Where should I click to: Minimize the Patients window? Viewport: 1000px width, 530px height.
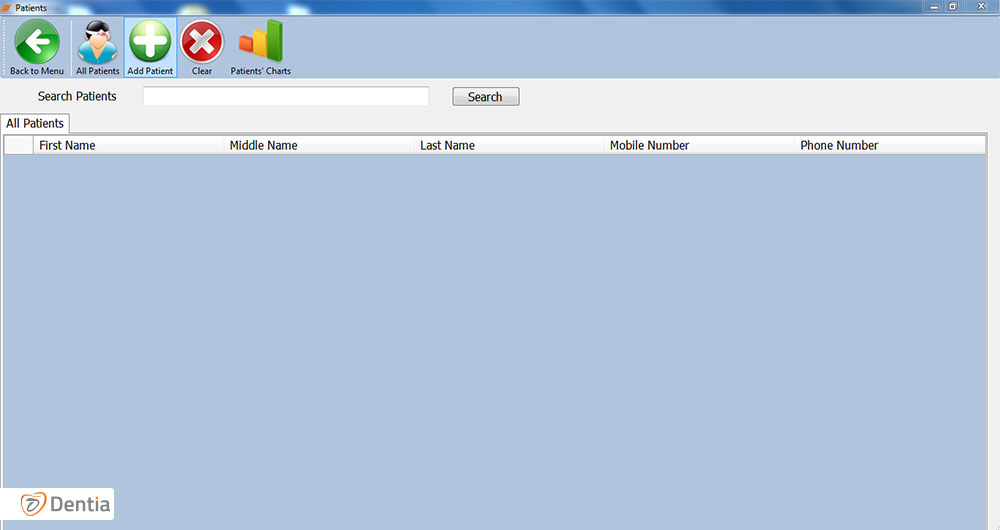point(934,7)
